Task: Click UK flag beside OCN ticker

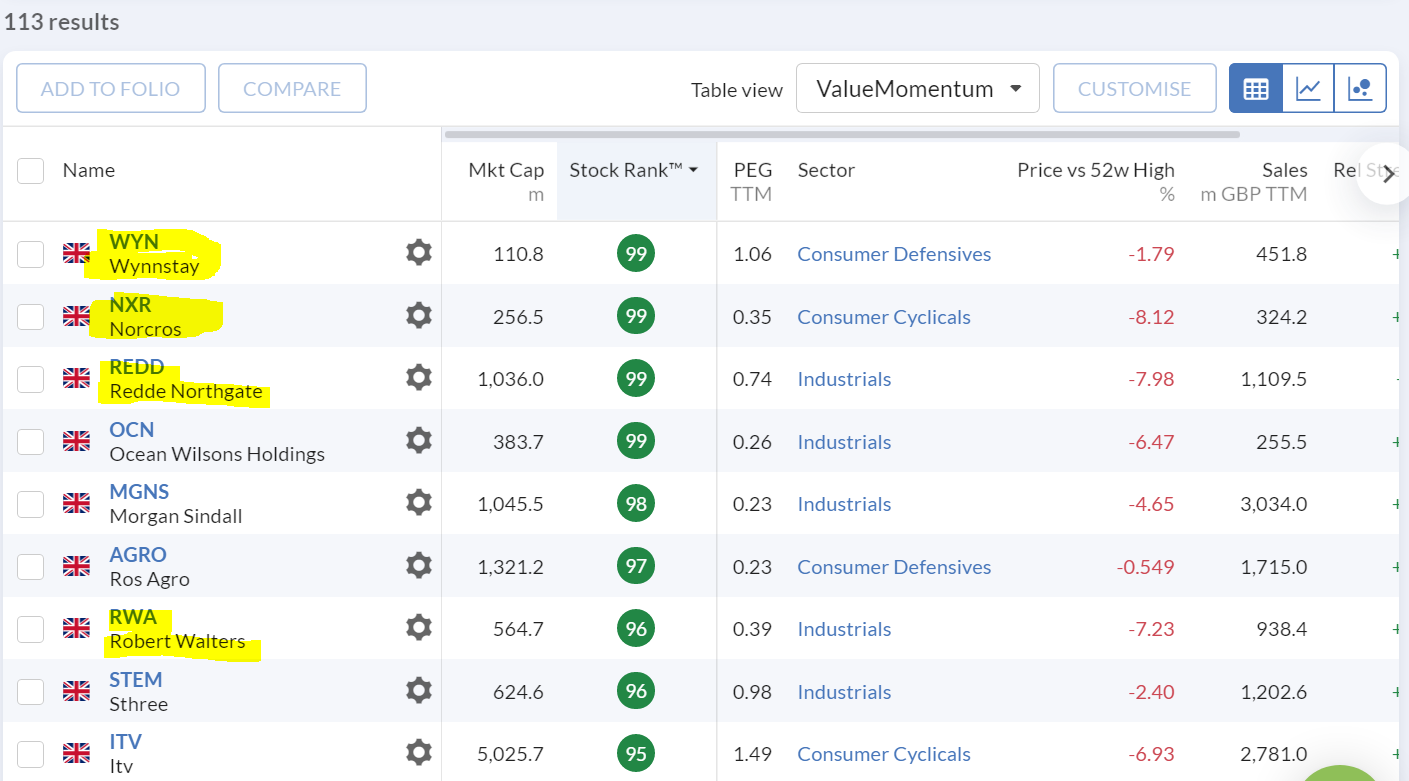Action: click(76, 441)
